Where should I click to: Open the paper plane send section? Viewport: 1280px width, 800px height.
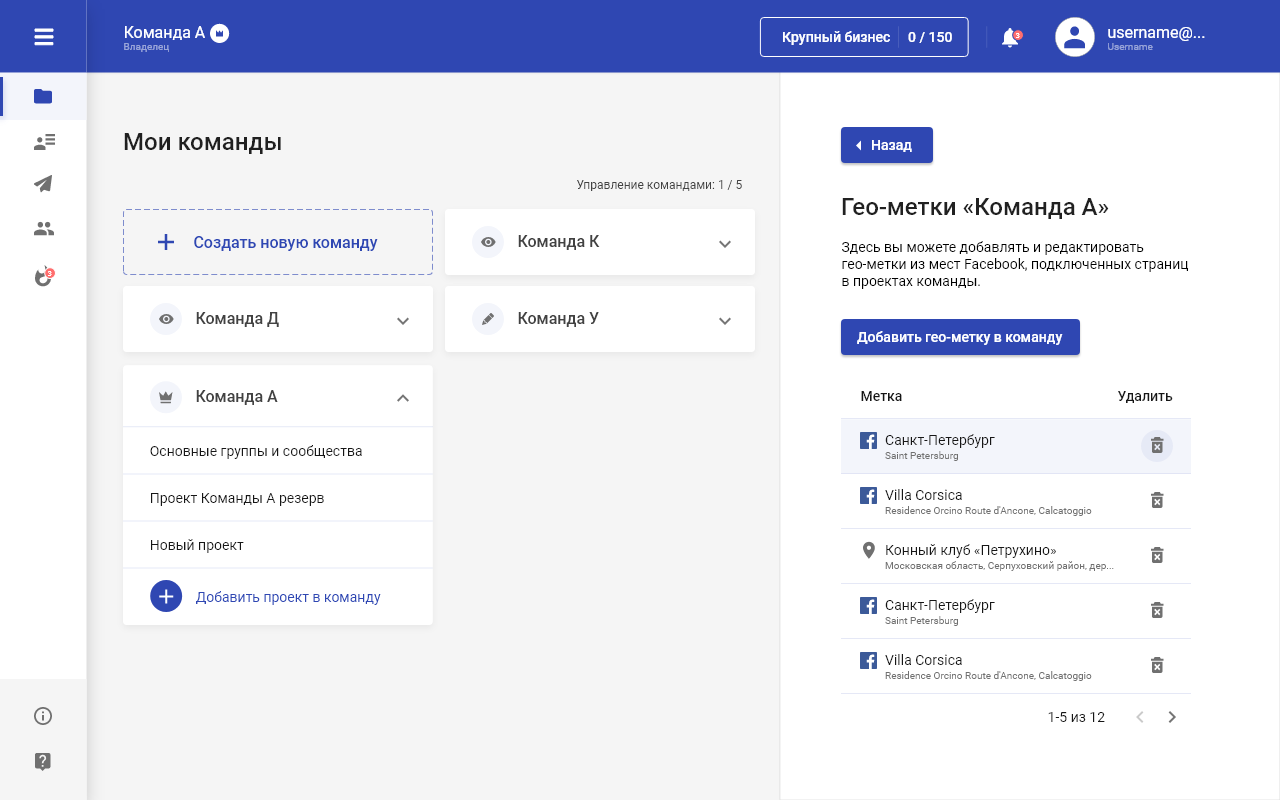coord(43,184)
